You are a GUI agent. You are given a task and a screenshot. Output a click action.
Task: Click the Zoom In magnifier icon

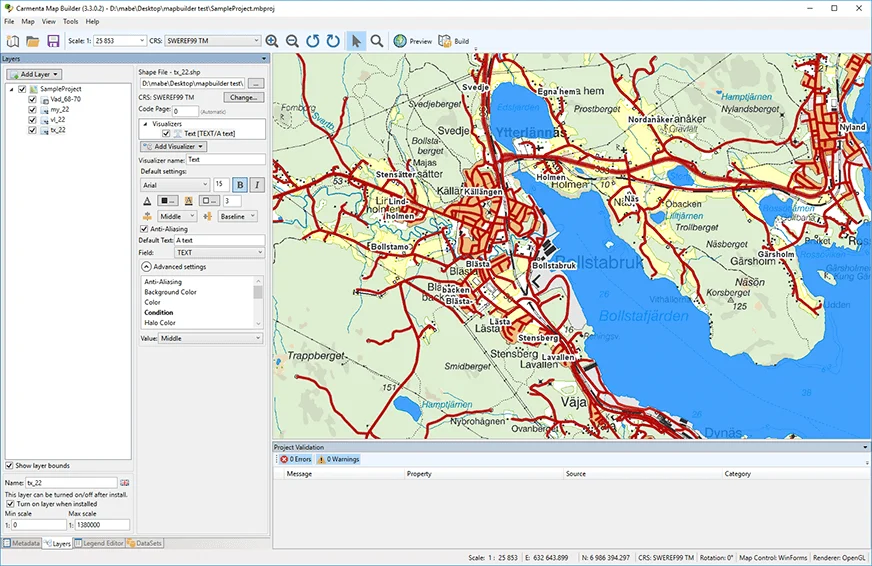(271, 41)
